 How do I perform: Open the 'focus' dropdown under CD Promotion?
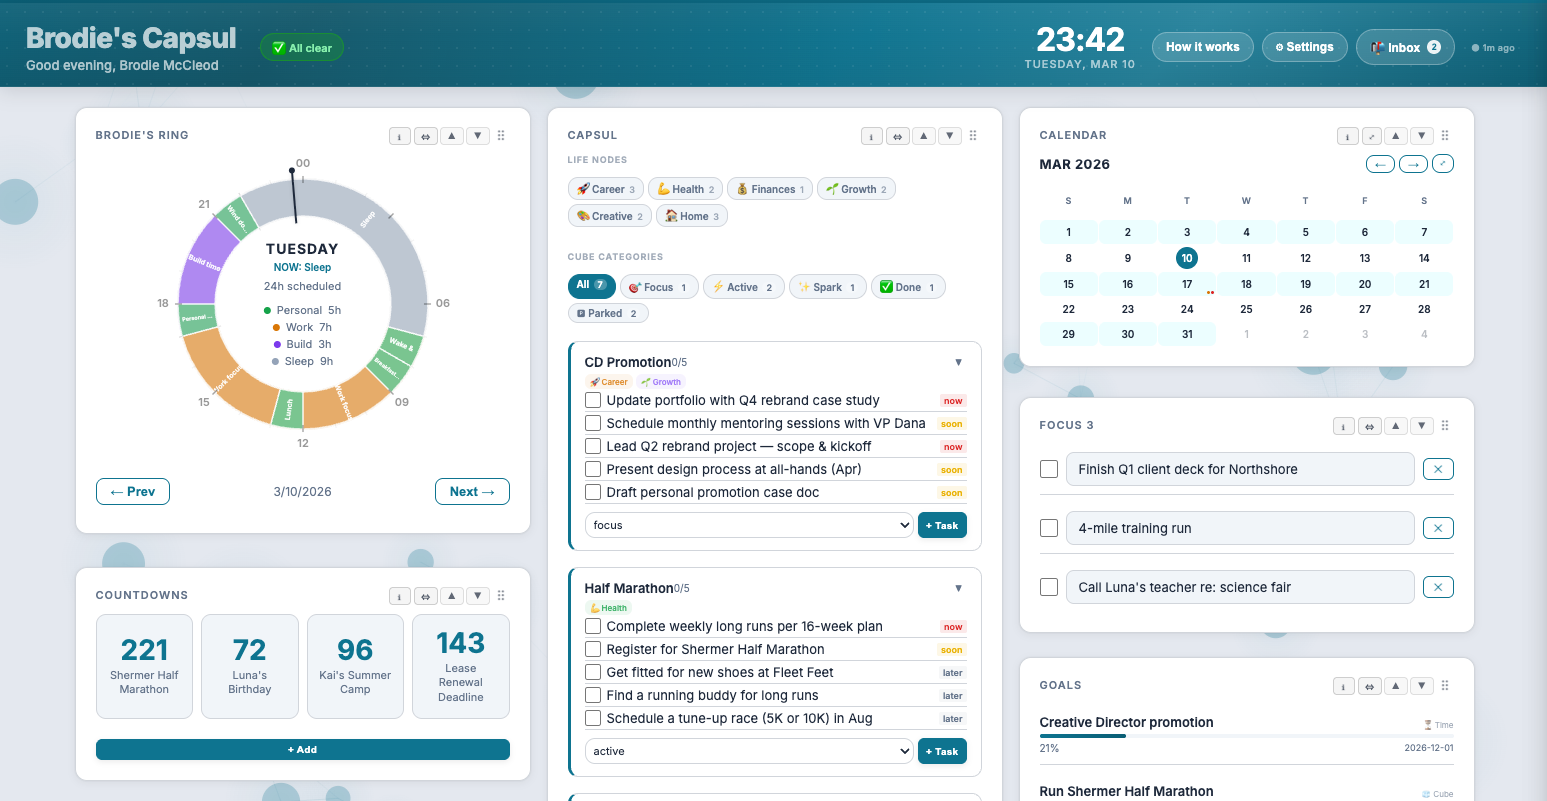[748, 524]
